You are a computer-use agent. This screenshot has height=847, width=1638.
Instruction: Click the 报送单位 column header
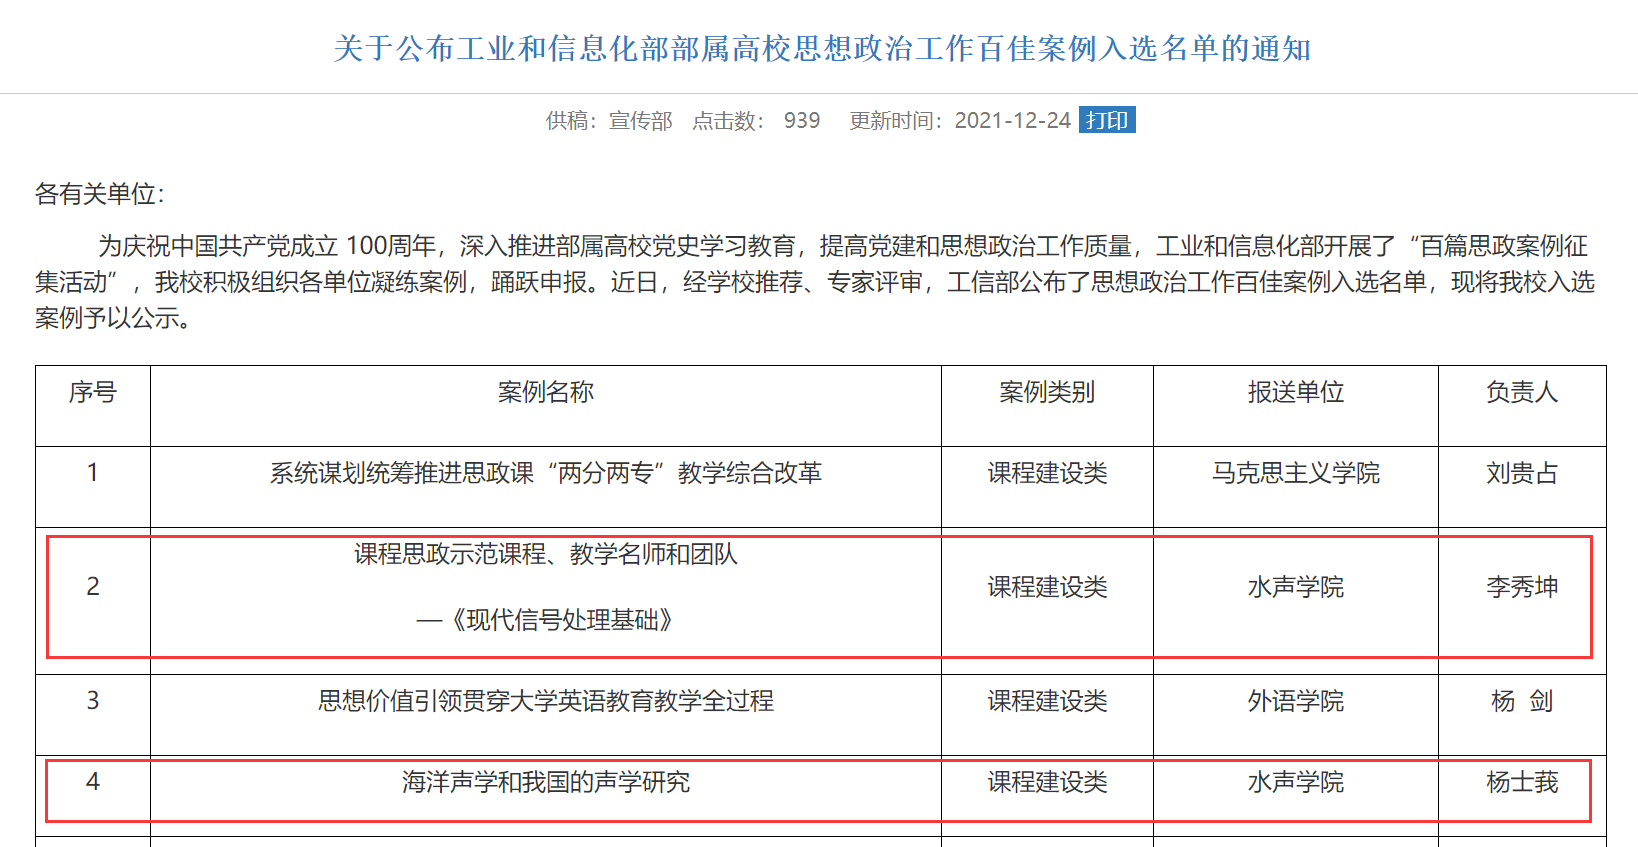[x=1295, y=392]
